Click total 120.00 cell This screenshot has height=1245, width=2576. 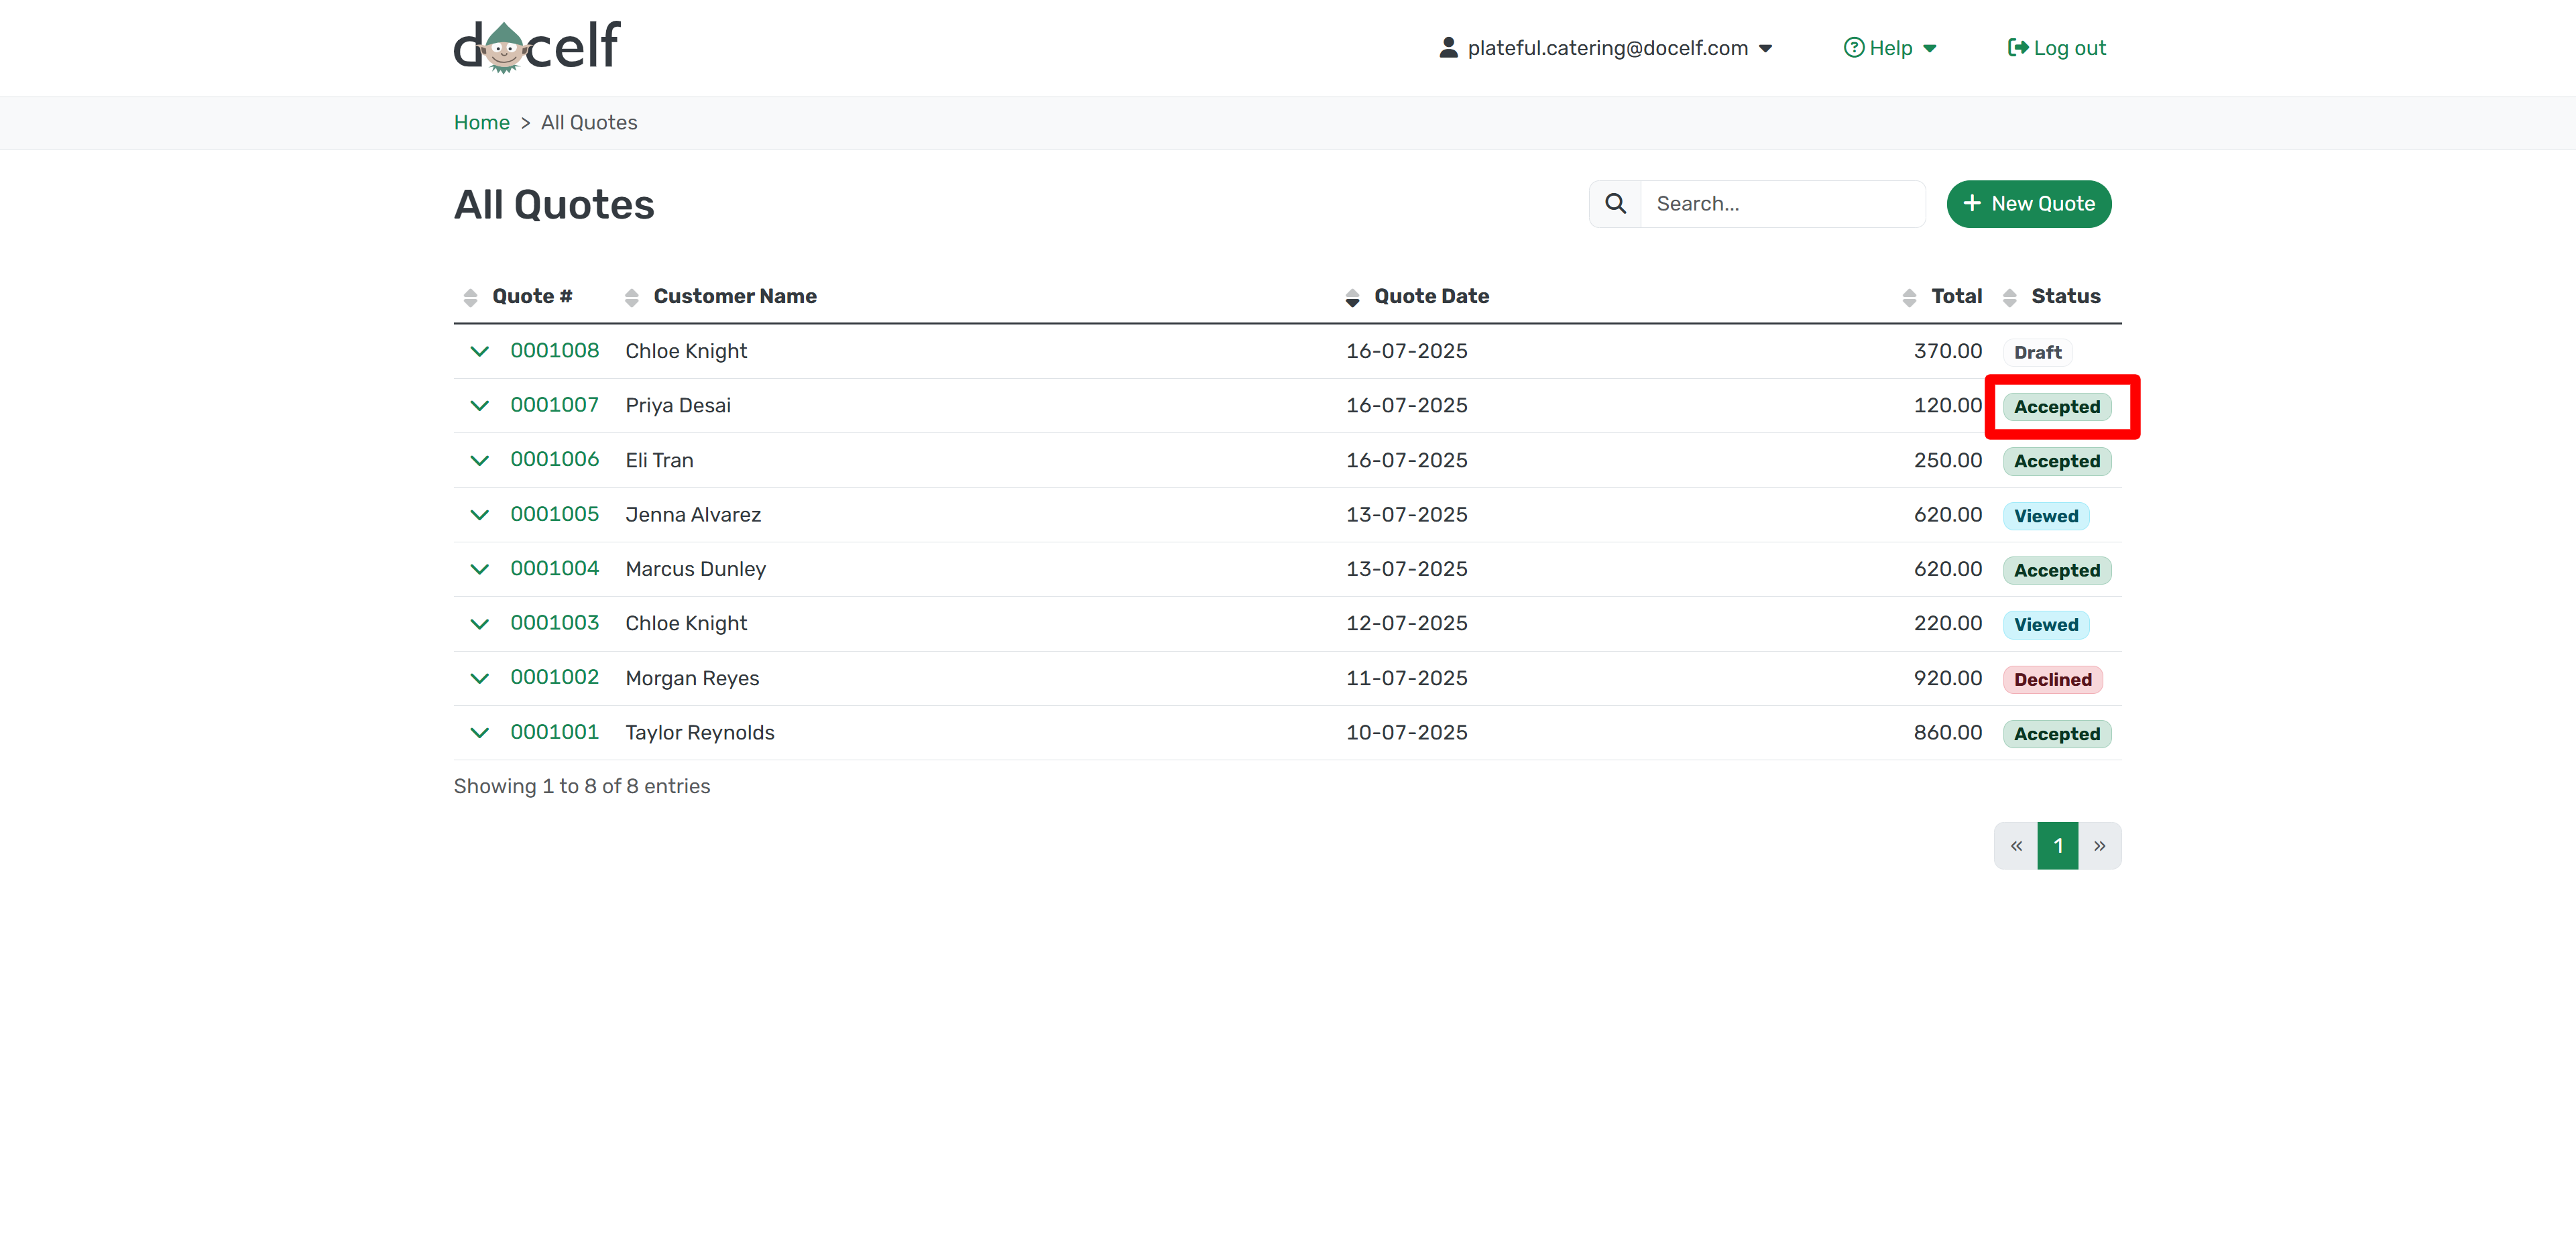(1947, 405)
